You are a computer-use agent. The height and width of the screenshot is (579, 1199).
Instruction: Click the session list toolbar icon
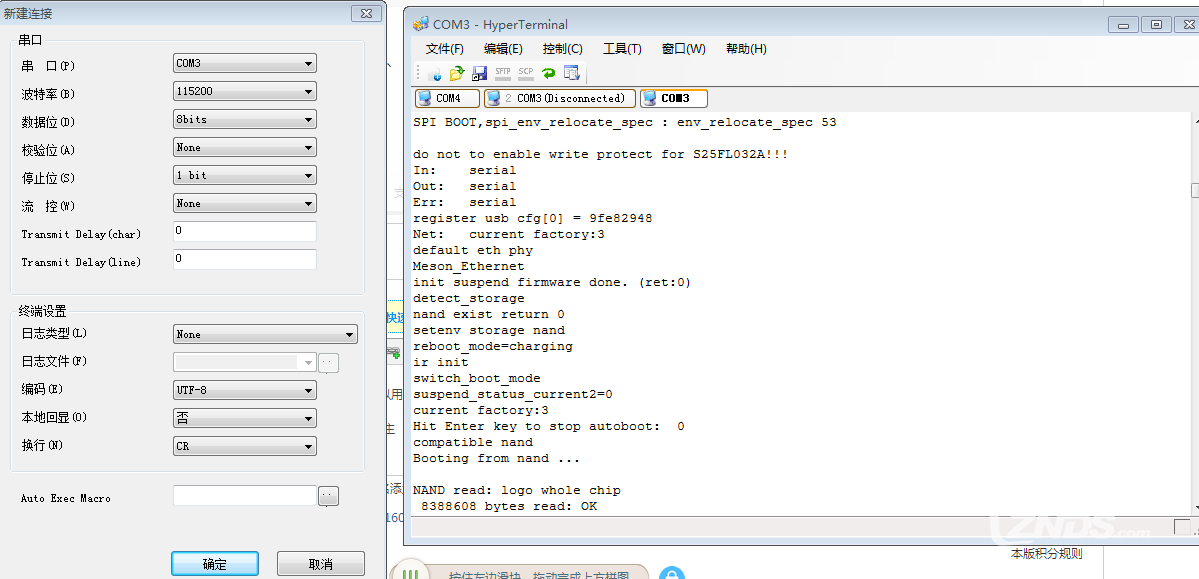[571, 73]
